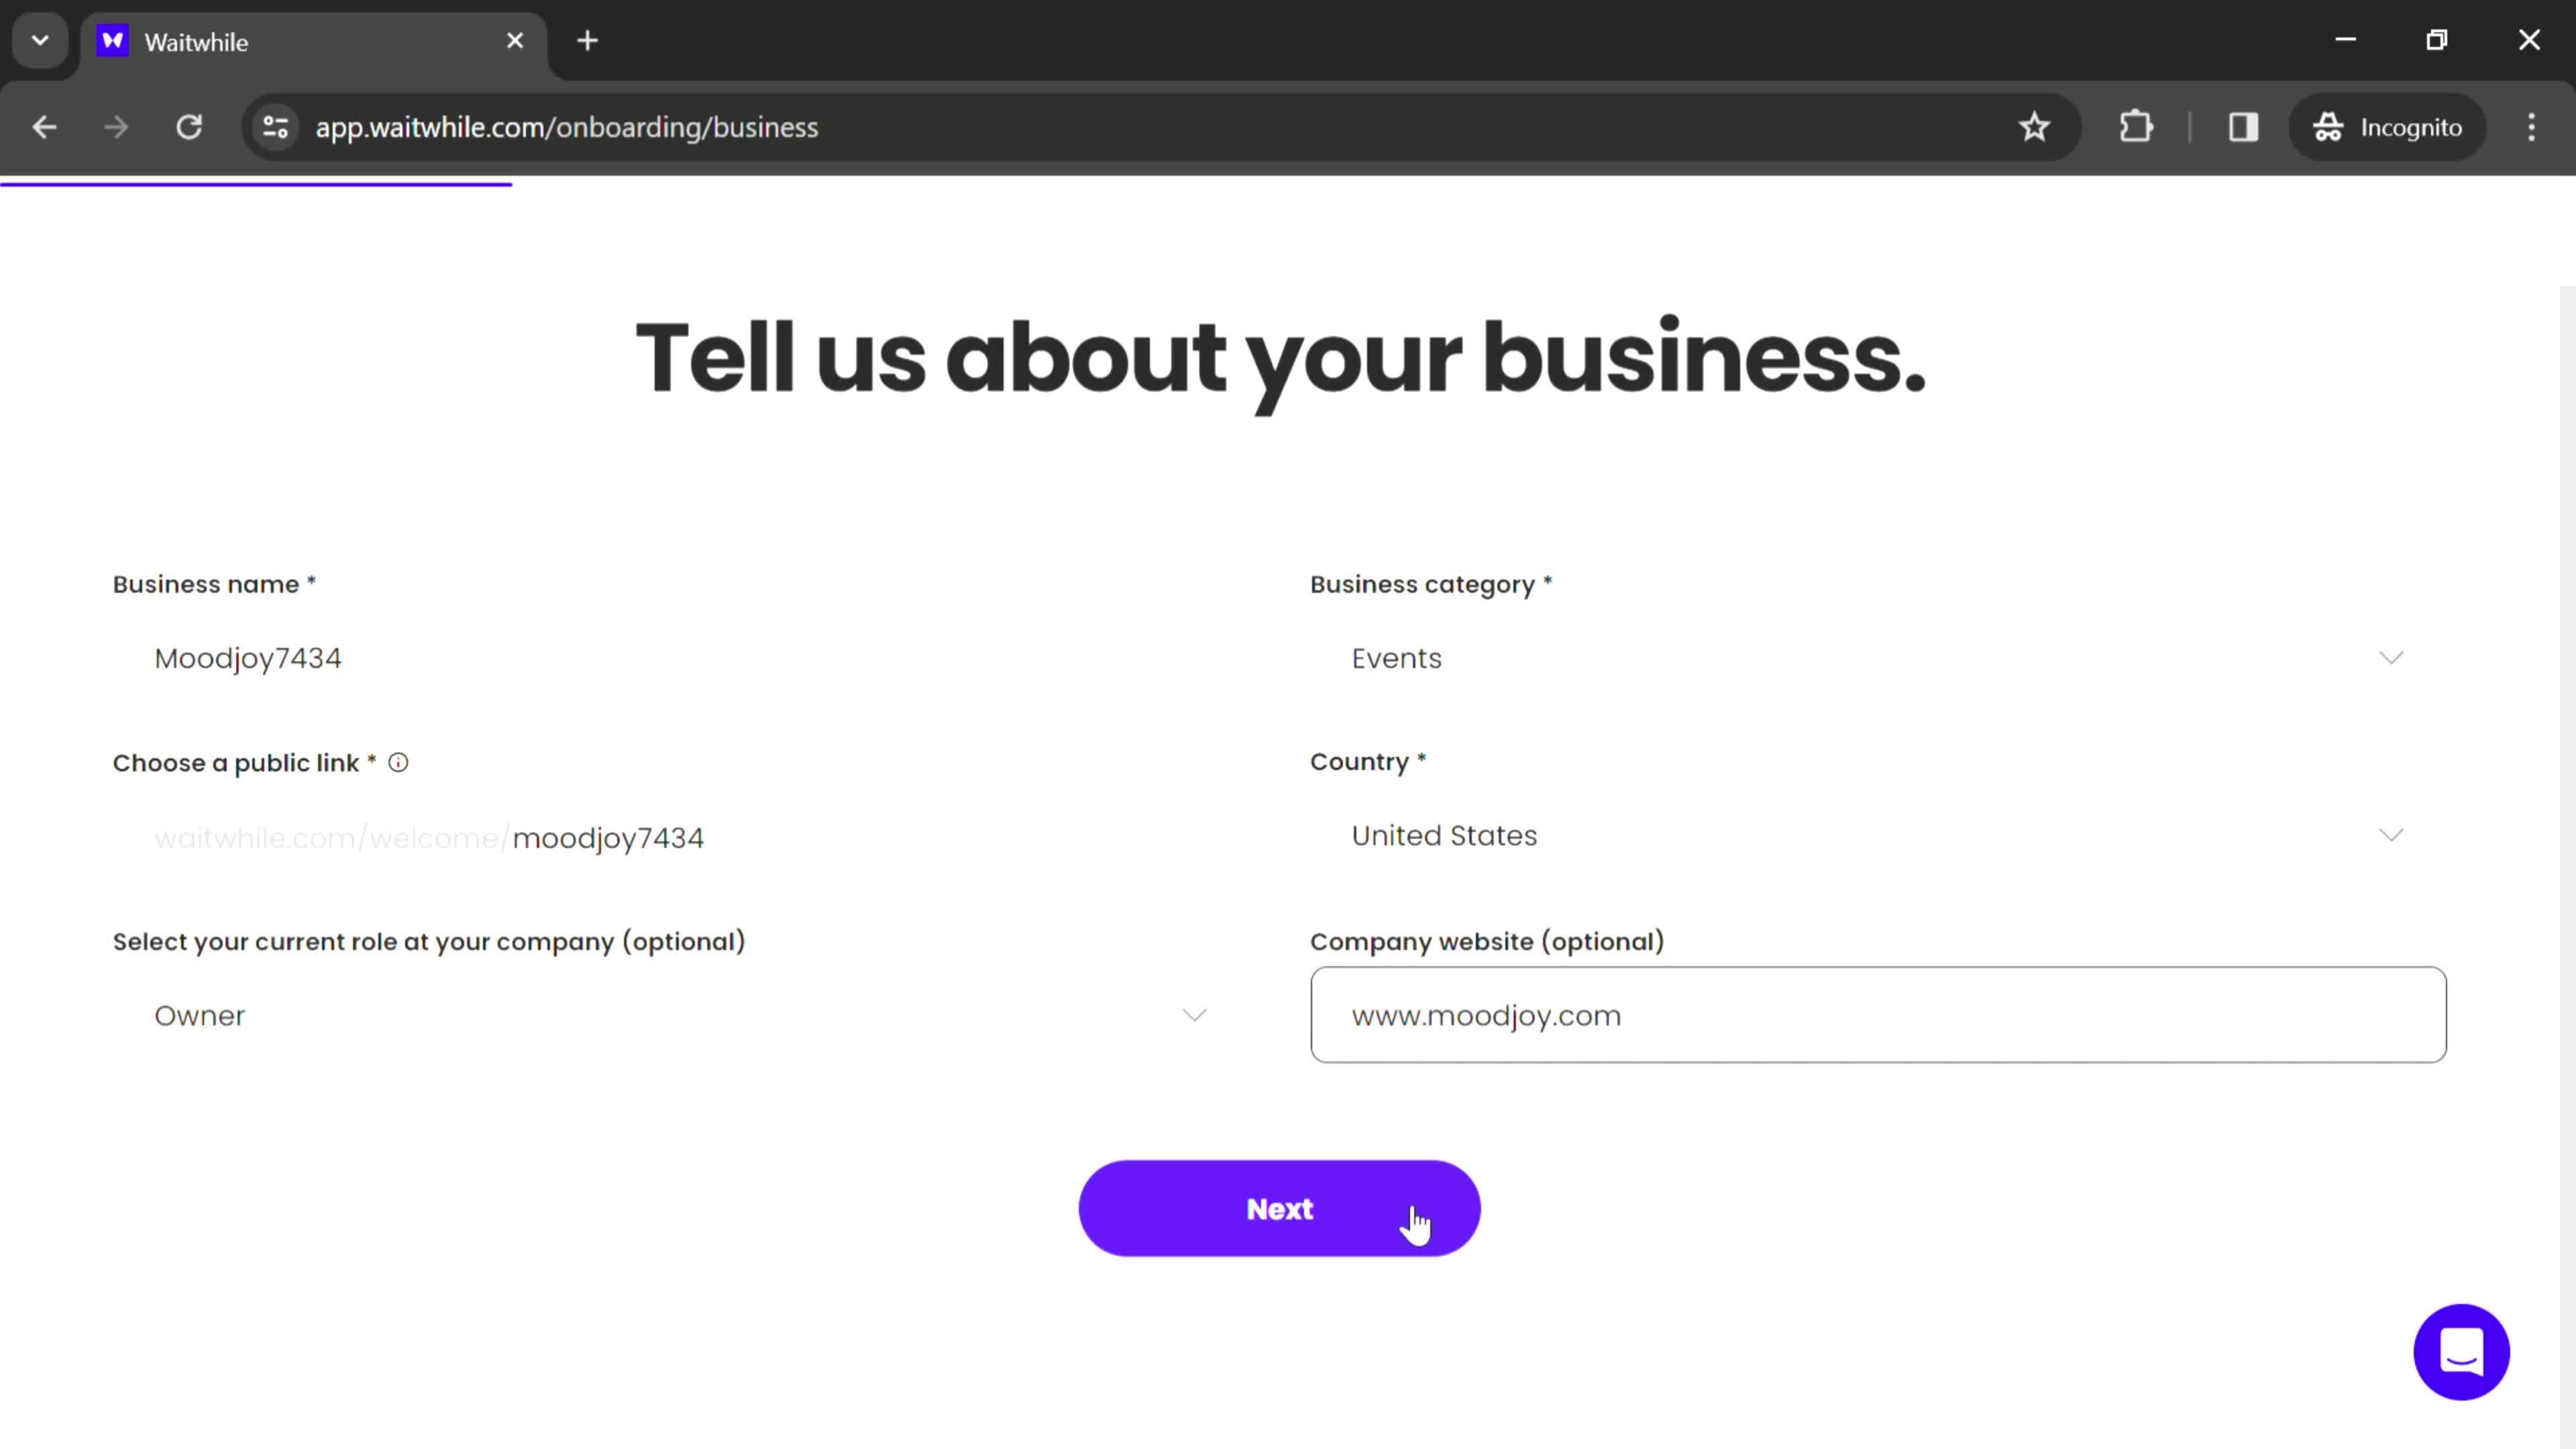Image resolution: width=2576 pixels, height=1449 pixels.
Task: Click the public link info tooltip icon
Action: (x=398, y=763)
